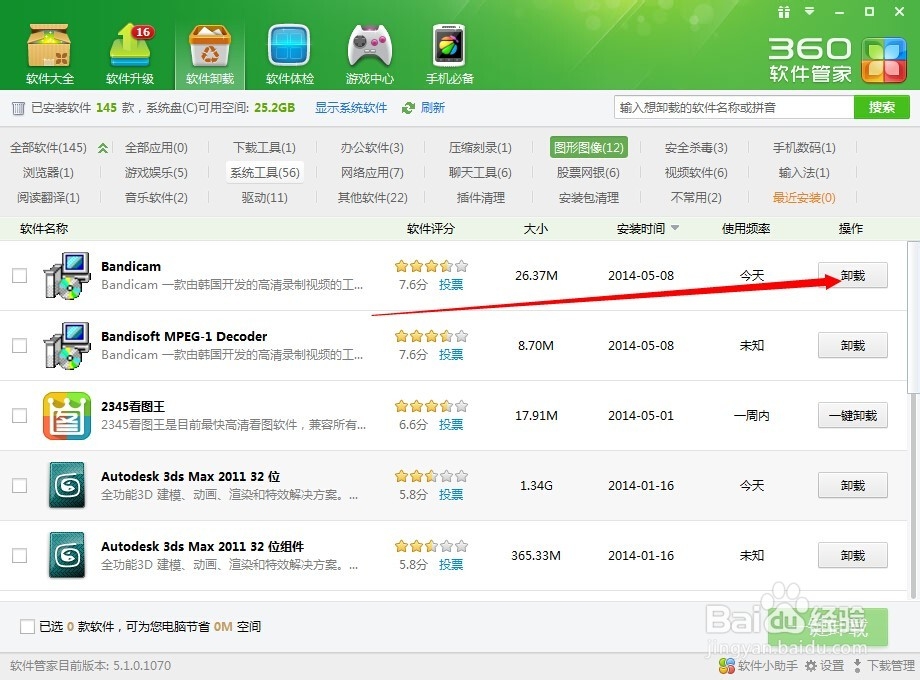The height and width of the screenshot is (680, 920).
Task: Tick the Bandisoft MPEG-1 Decoder checkbox
Action: (x=19, y=346)
